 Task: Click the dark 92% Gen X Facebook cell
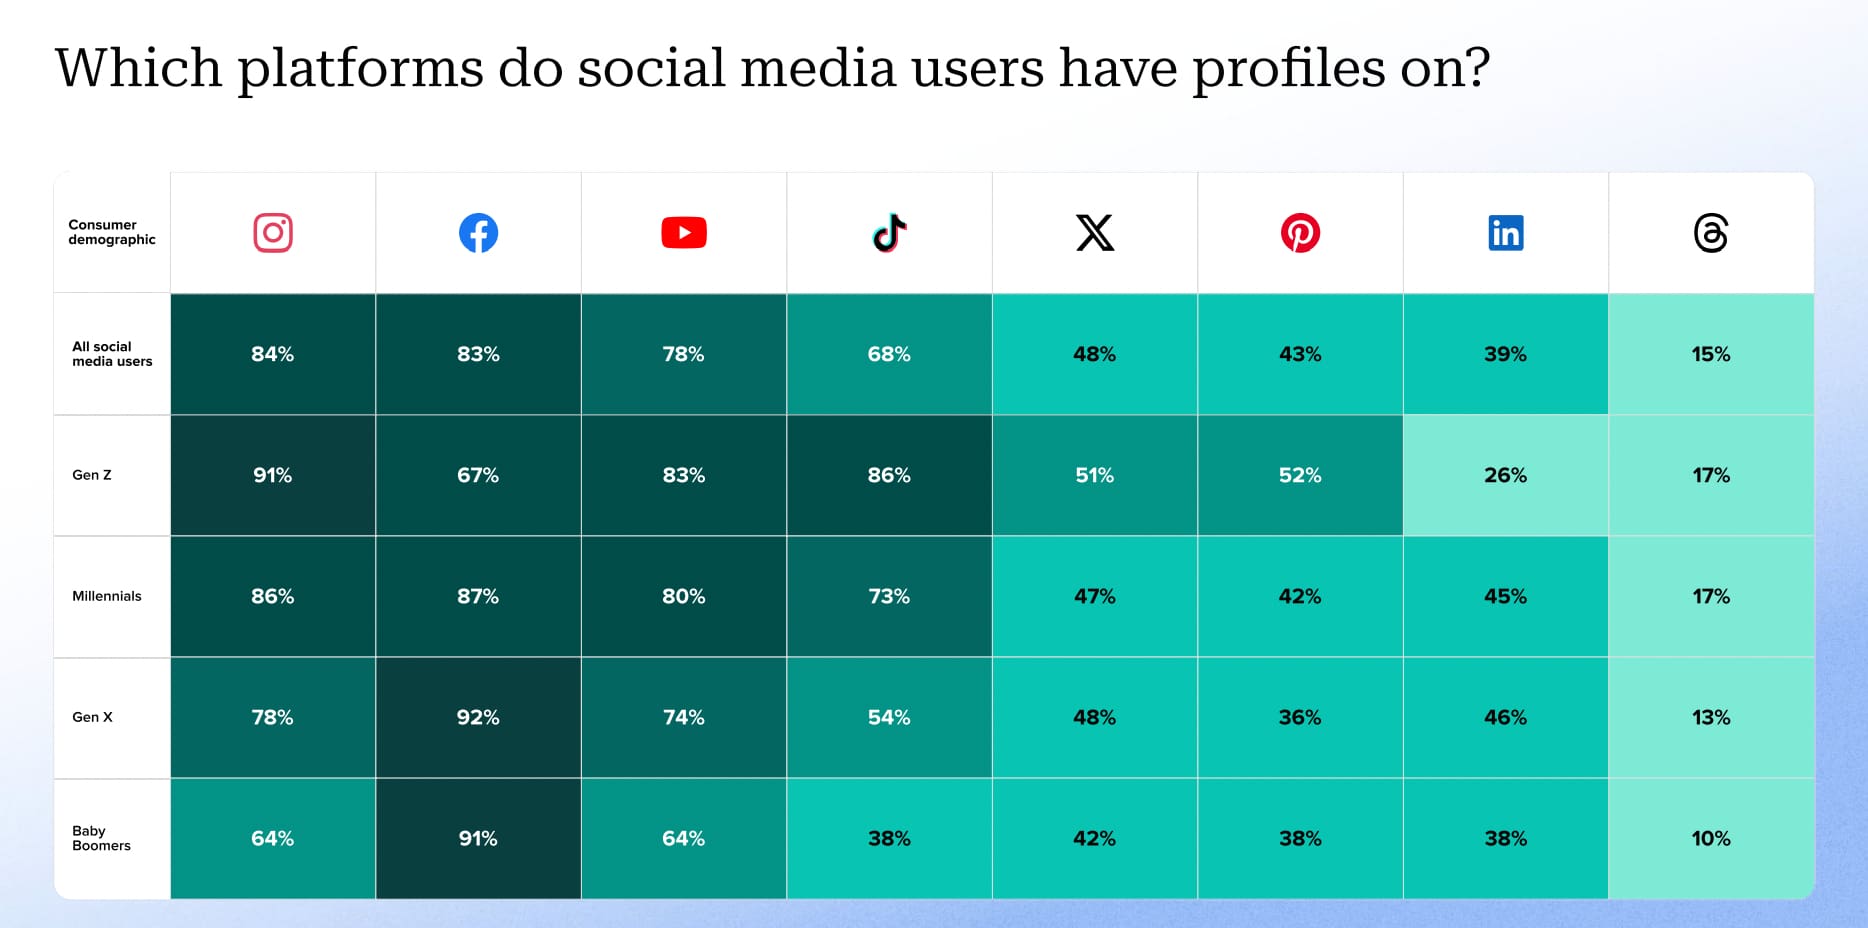[x=478, y=717]
